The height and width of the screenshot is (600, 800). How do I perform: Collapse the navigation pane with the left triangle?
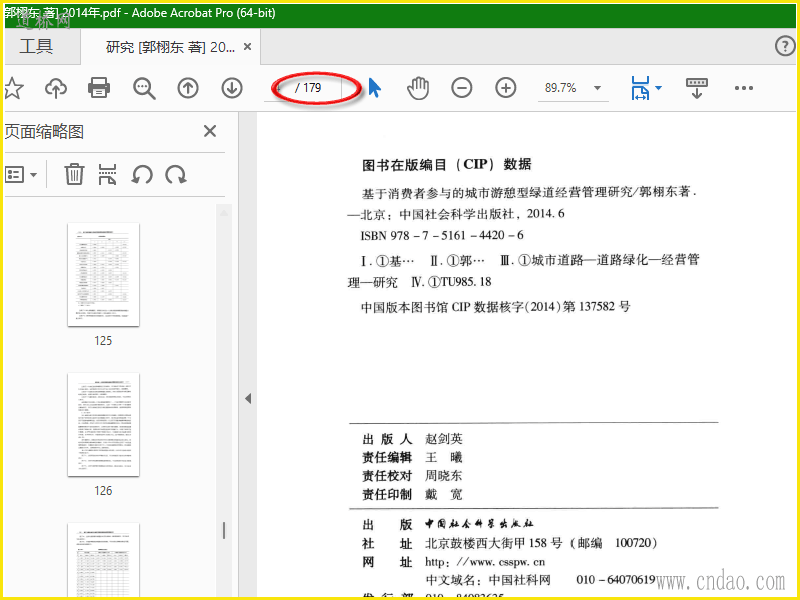click(x=248, y=398)
